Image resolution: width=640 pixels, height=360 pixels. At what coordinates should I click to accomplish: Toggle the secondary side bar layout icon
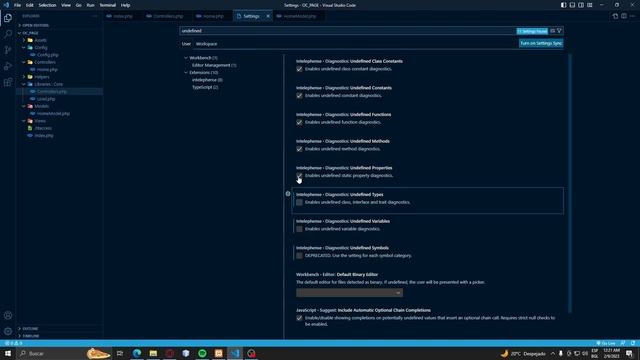(581, 5)
